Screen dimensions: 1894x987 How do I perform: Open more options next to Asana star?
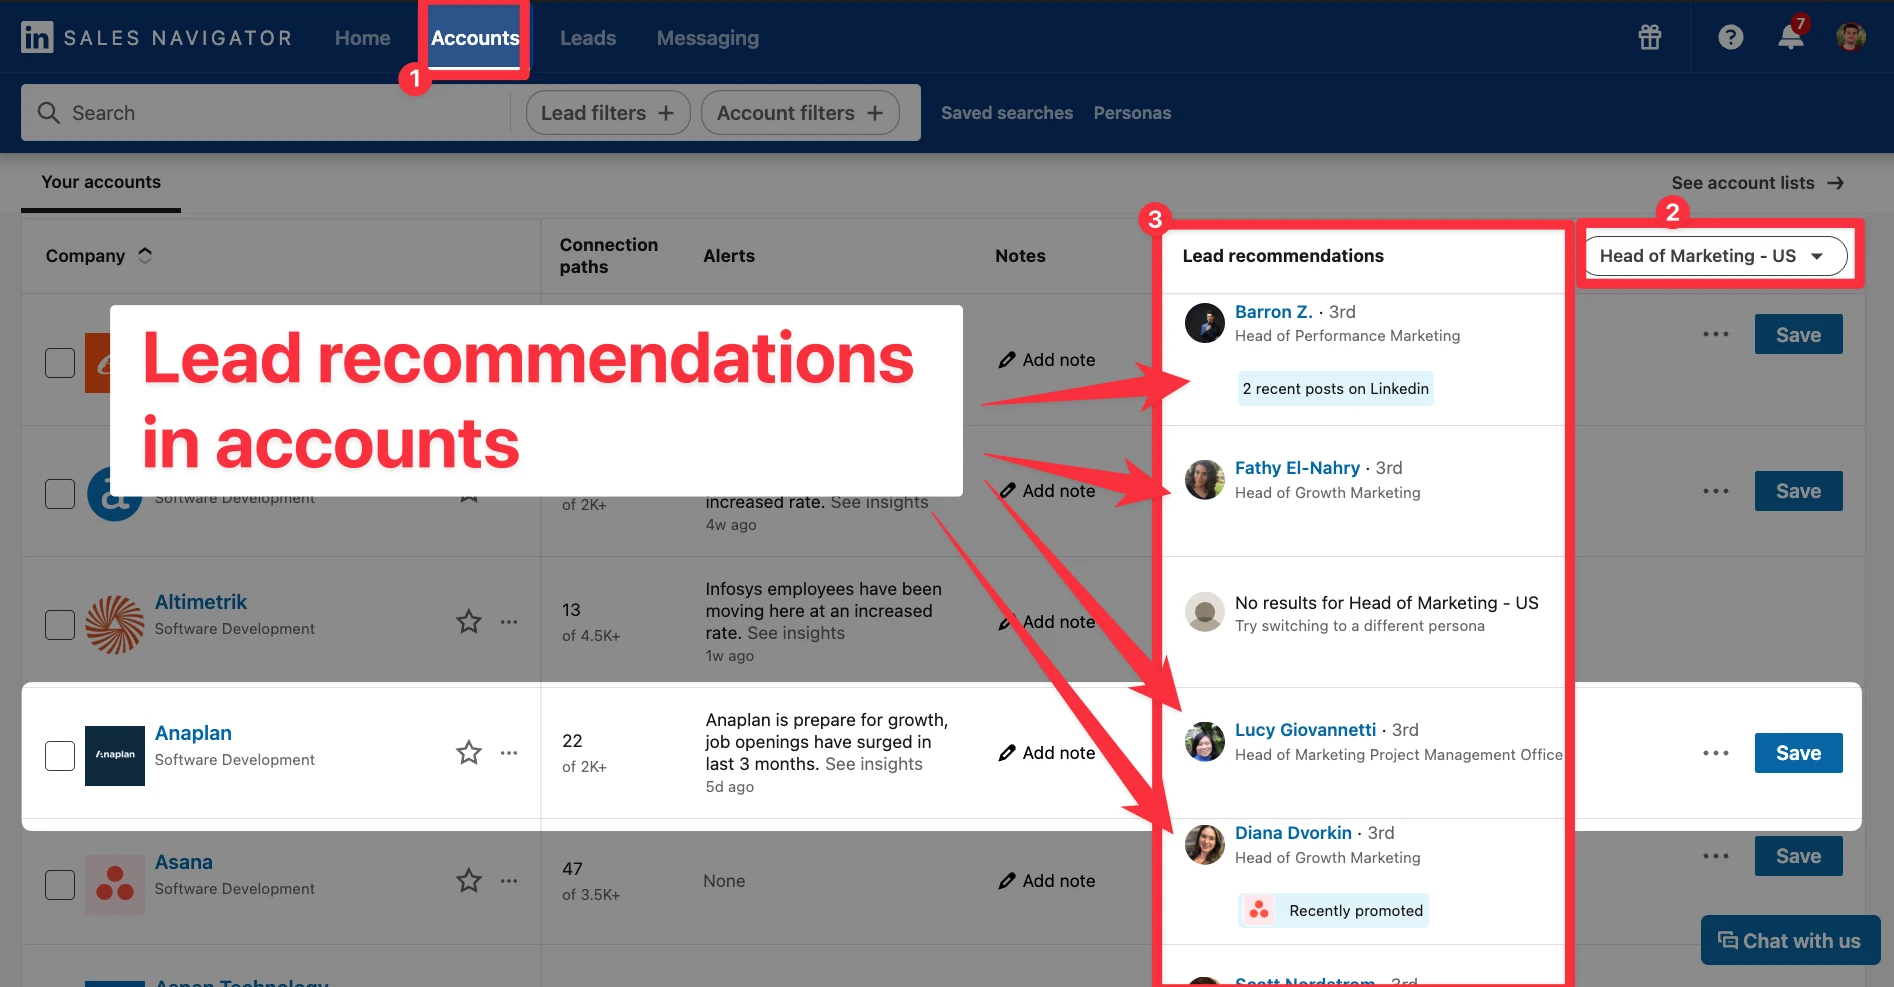click(509, 881)
